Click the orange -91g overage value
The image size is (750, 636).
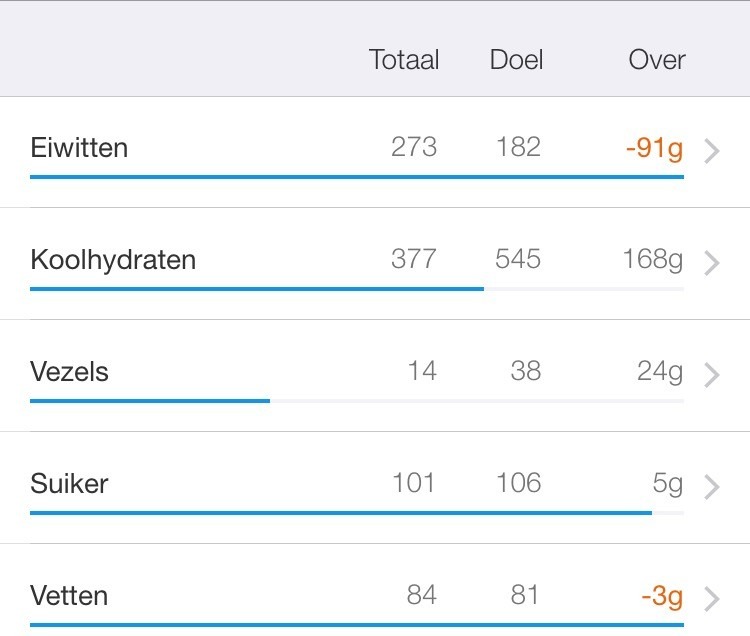pyautogui.click(x=654, y=148)
